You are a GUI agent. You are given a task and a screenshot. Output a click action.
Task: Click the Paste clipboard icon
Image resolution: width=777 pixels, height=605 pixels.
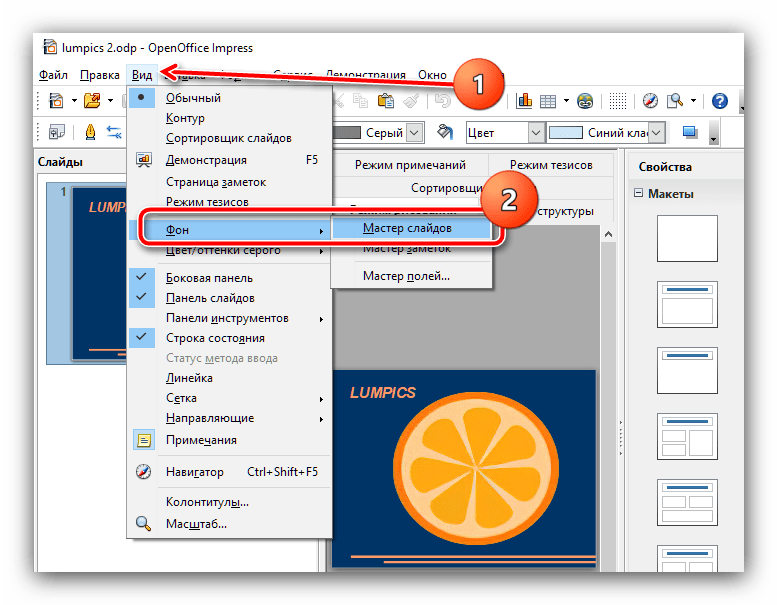(x=386, y=101)
